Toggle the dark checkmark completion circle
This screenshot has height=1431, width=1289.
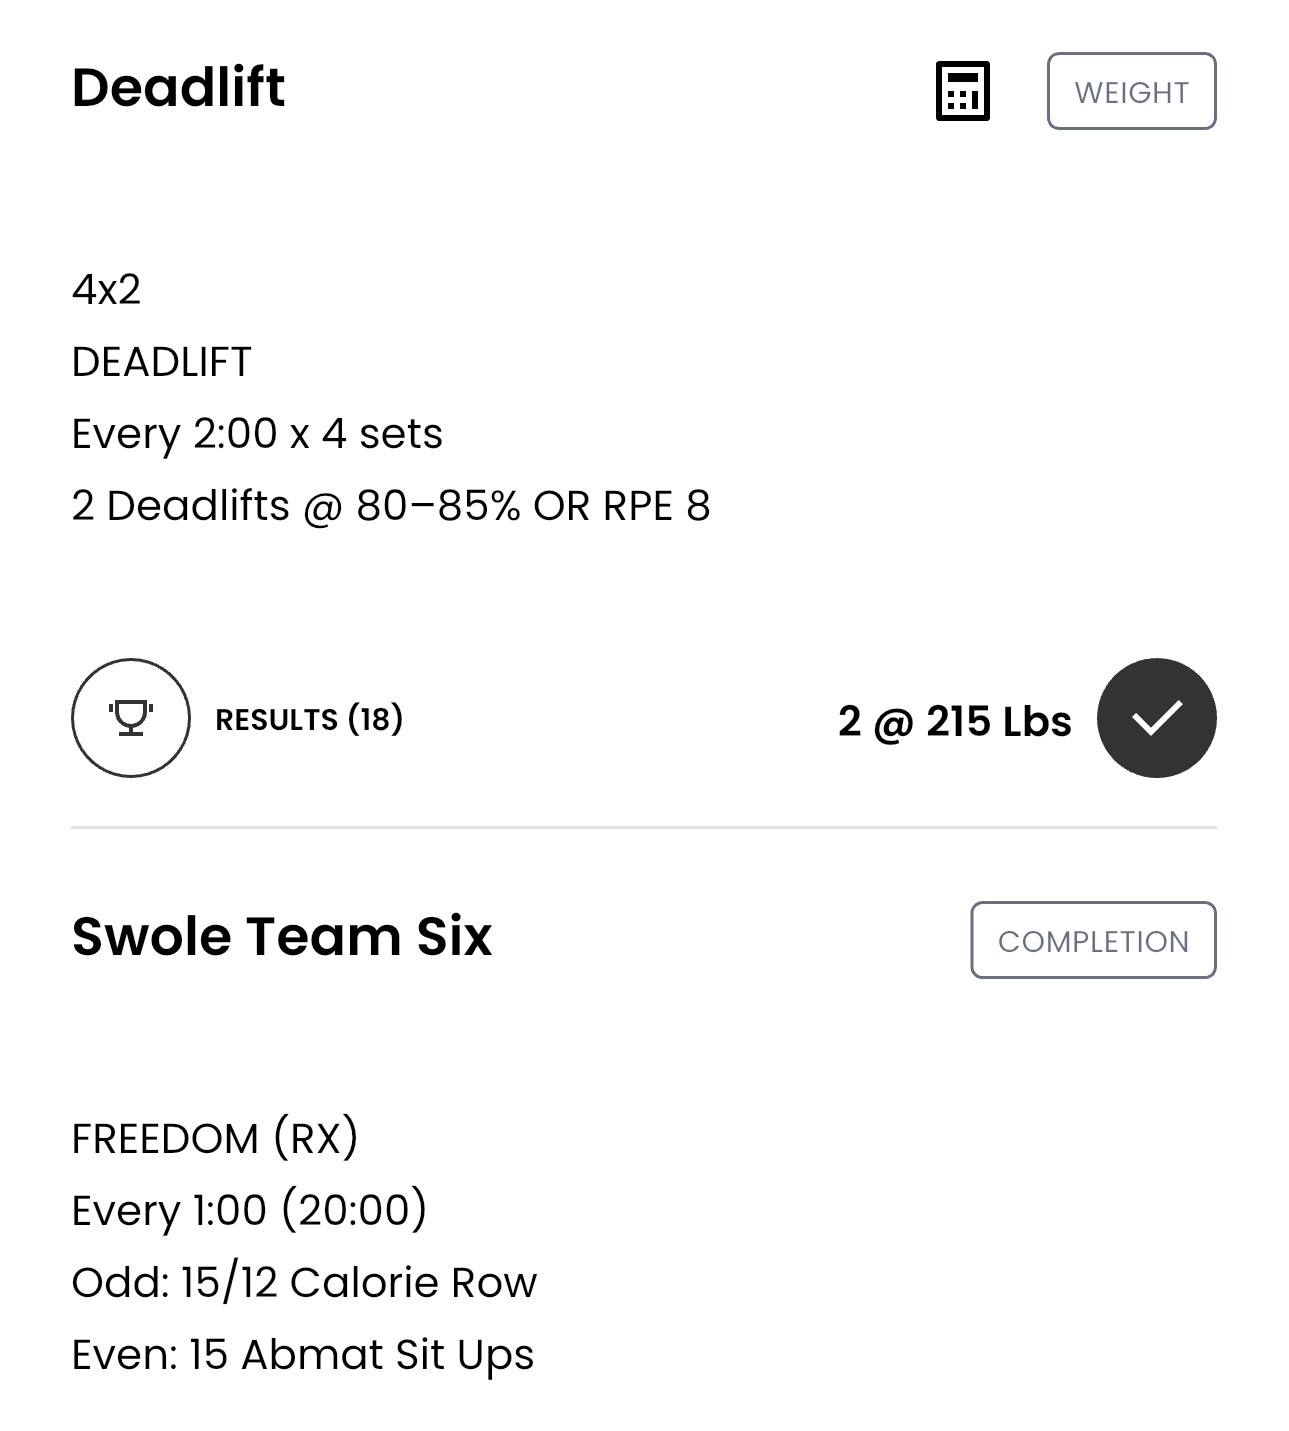(1156, 718)
